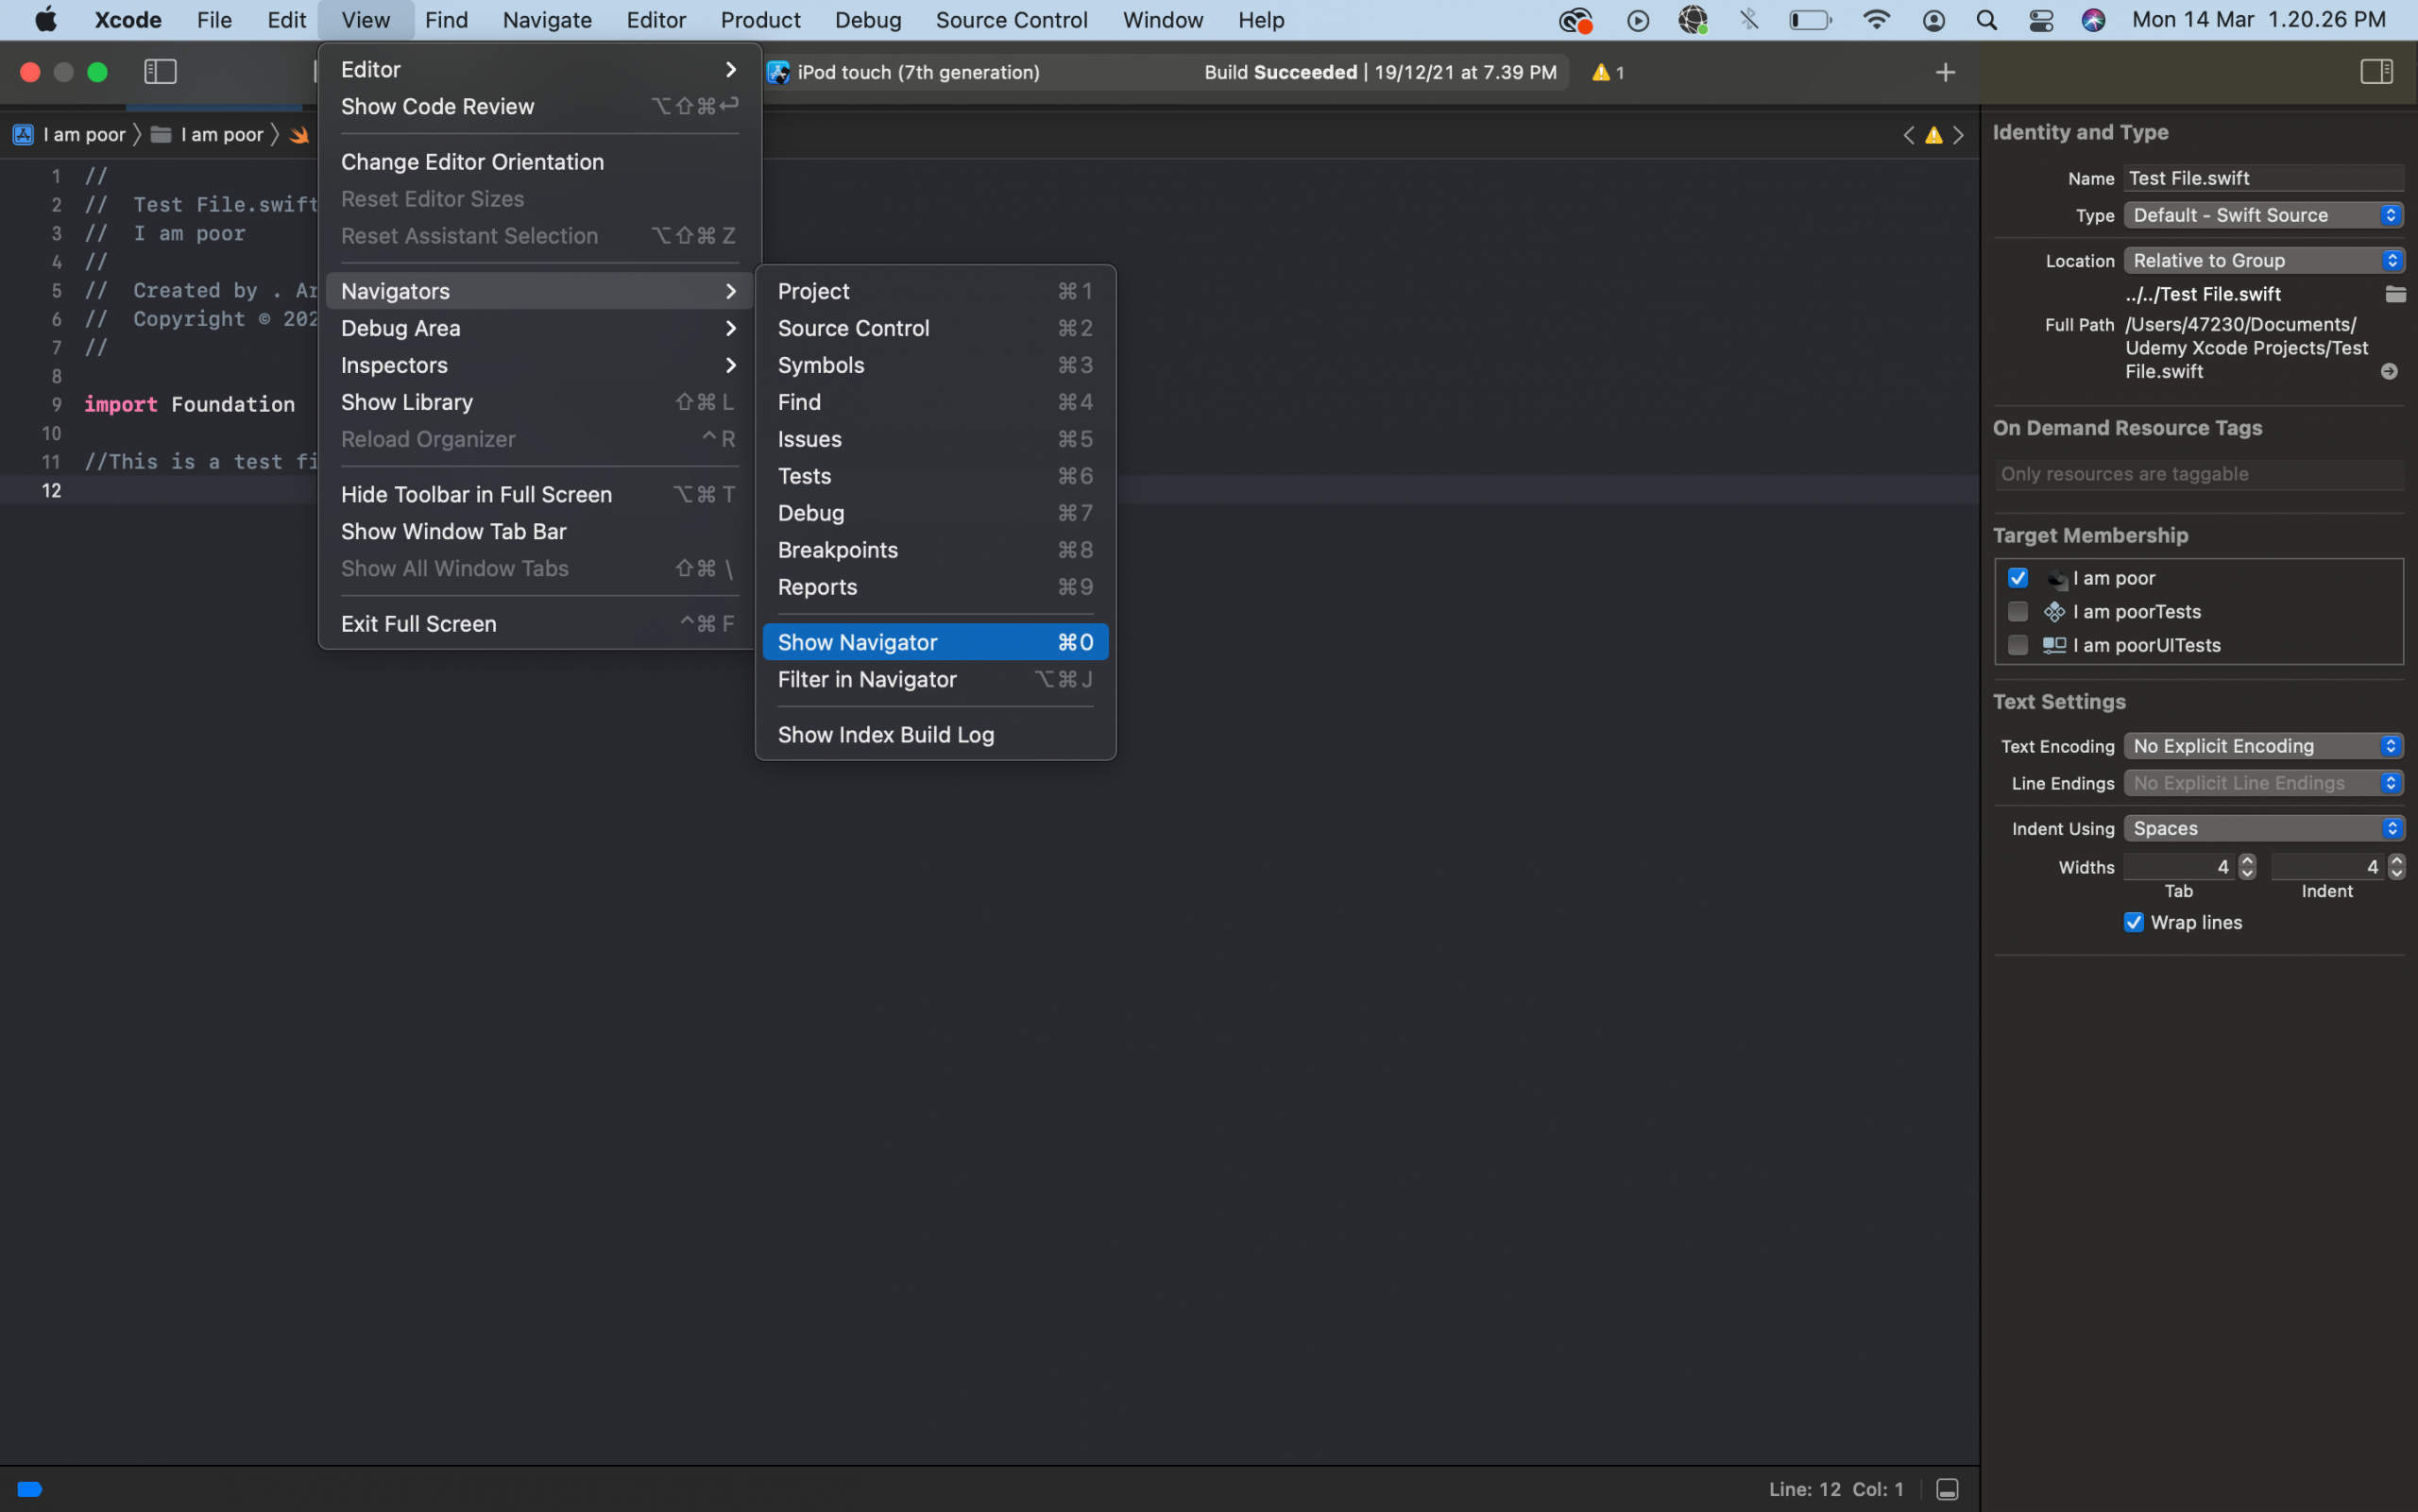Screen dimensions: 2418x1512
Task: Click the file Name input field
Action: (2264, 178)
